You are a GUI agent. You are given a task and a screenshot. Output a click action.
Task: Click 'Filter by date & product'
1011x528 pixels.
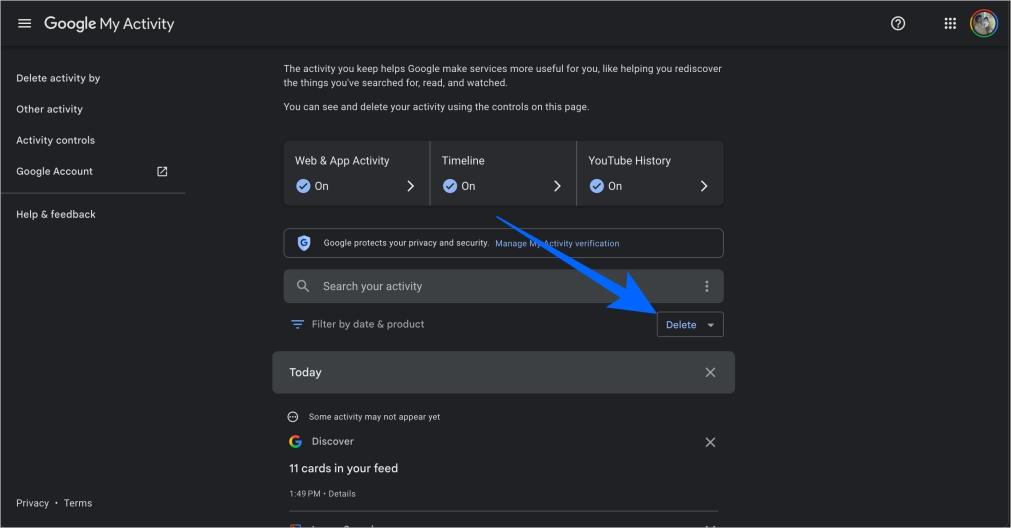click(x=368, y=324)
